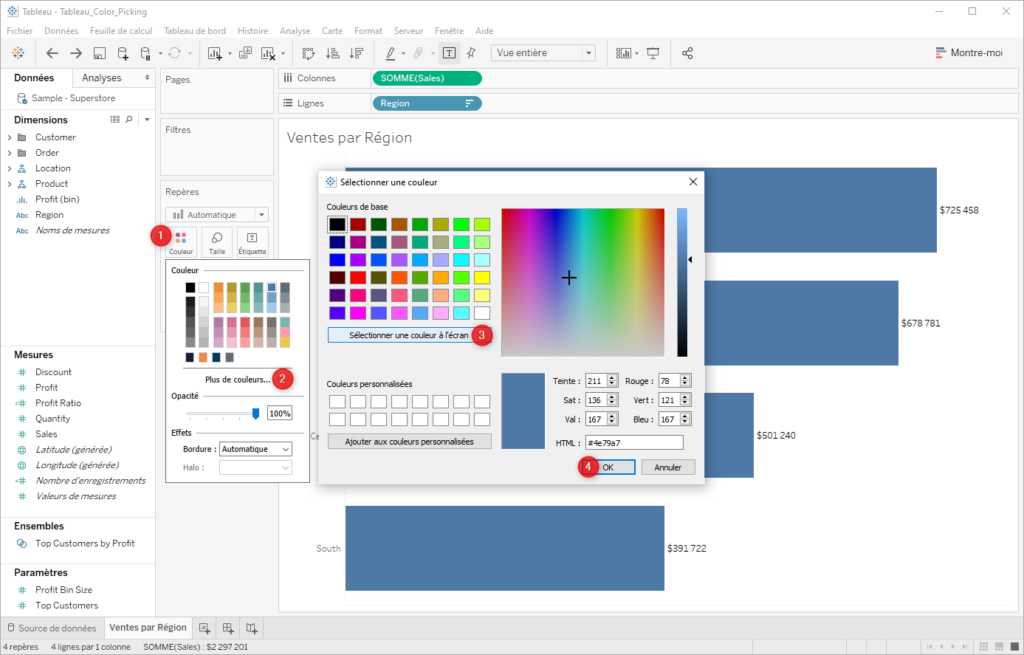
Task: Select the Profit Ratio measure
Action: tap(58, 403)
